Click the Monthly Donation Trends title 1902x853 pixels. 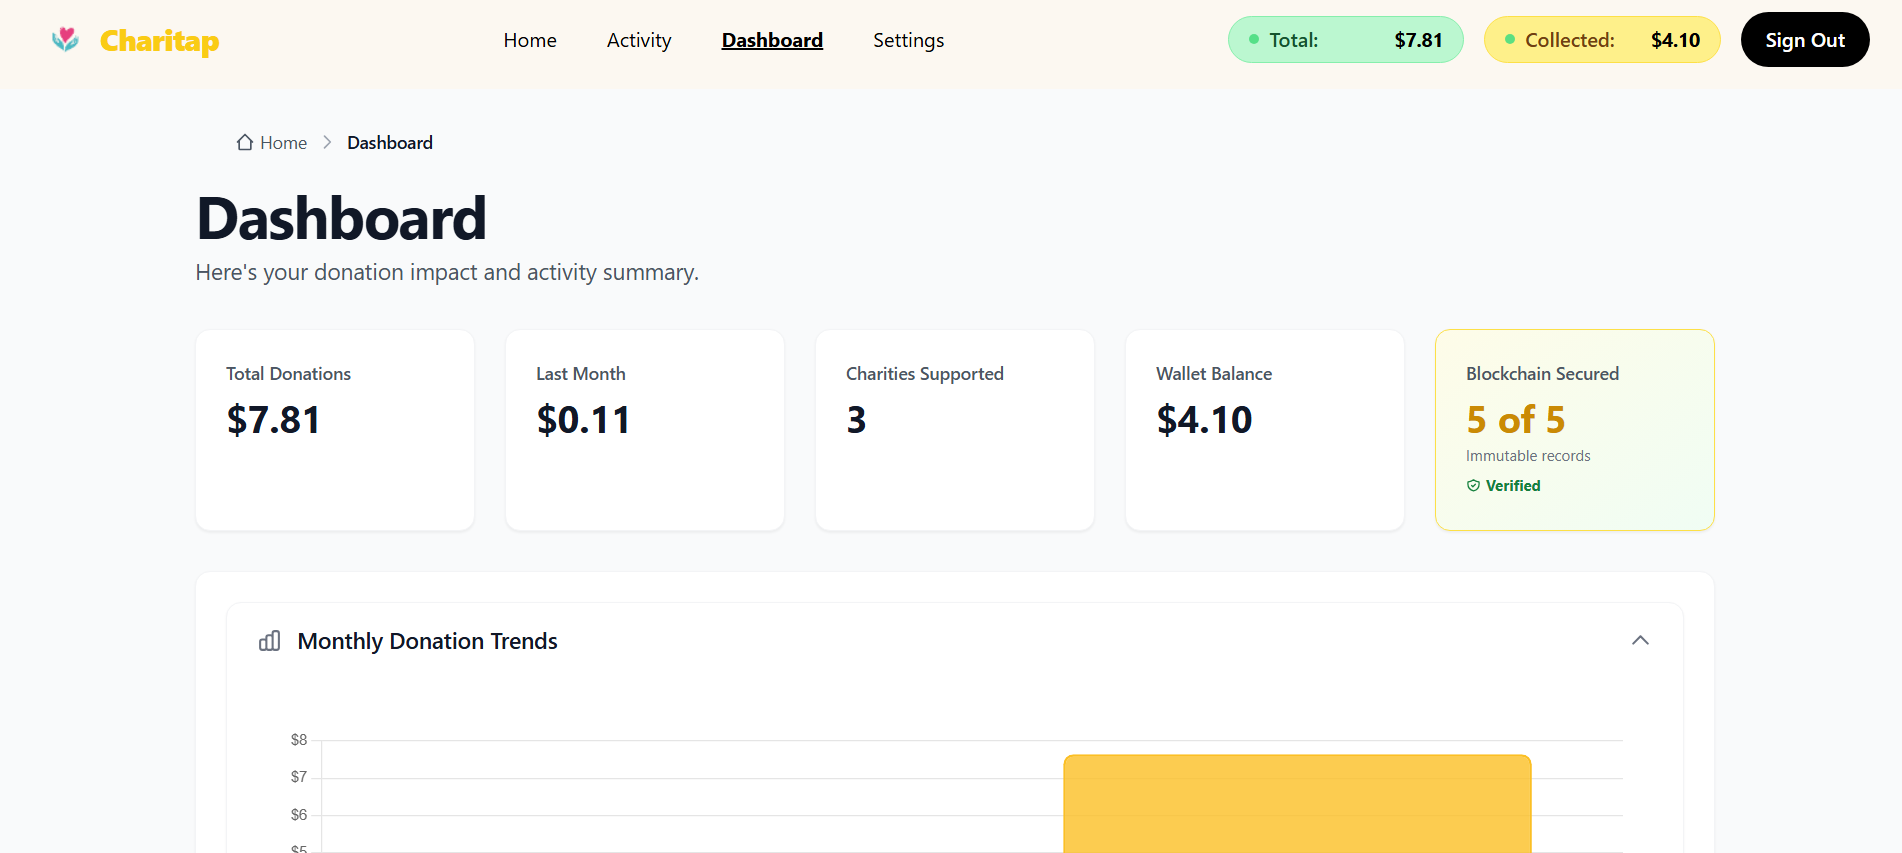pos(427,641)
